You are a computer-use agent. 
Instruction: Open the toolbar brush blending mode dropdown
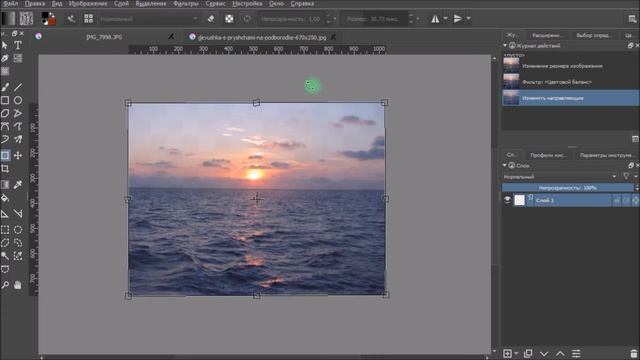(x=149, y=19)
